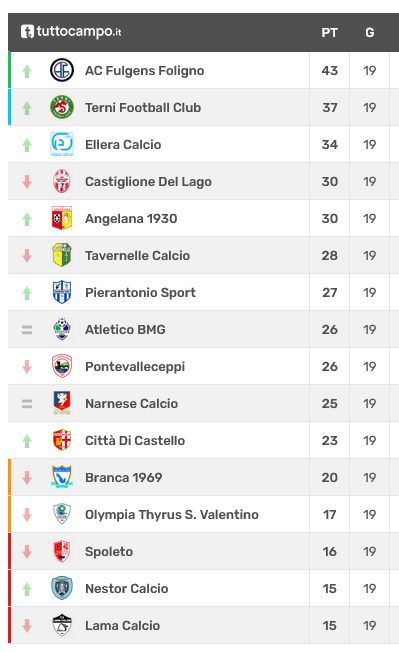Image resolution: width=399 pixels, height=652 pixels.
Task: Click the Branca 1969 team crest
Action: click(62, 477)
